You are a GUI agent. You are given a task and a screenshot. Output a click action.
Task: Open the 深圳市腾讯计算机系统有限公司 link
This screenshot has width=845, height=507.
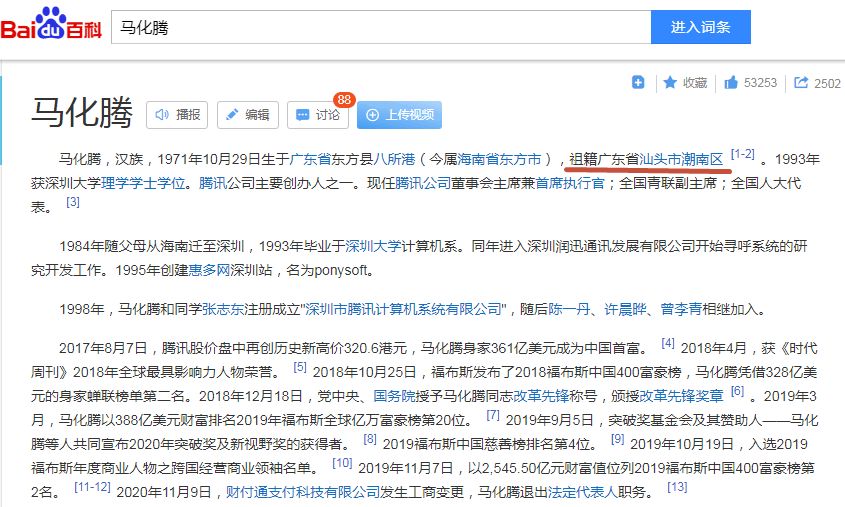tap(404, 309)
